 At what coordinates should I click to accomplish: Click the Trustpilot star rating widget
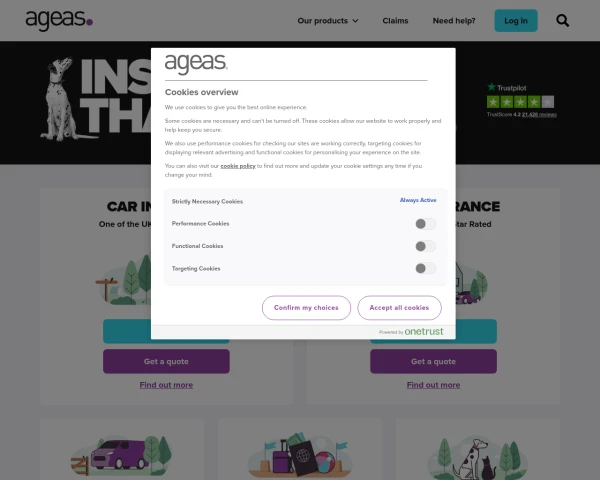tap(521, 100)
